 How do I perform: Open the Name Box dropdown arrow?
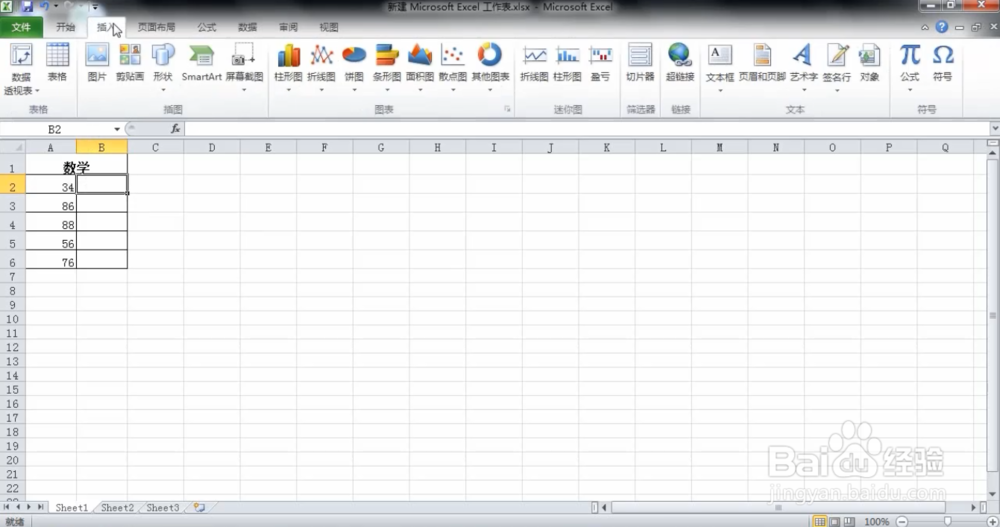point(117,130)
